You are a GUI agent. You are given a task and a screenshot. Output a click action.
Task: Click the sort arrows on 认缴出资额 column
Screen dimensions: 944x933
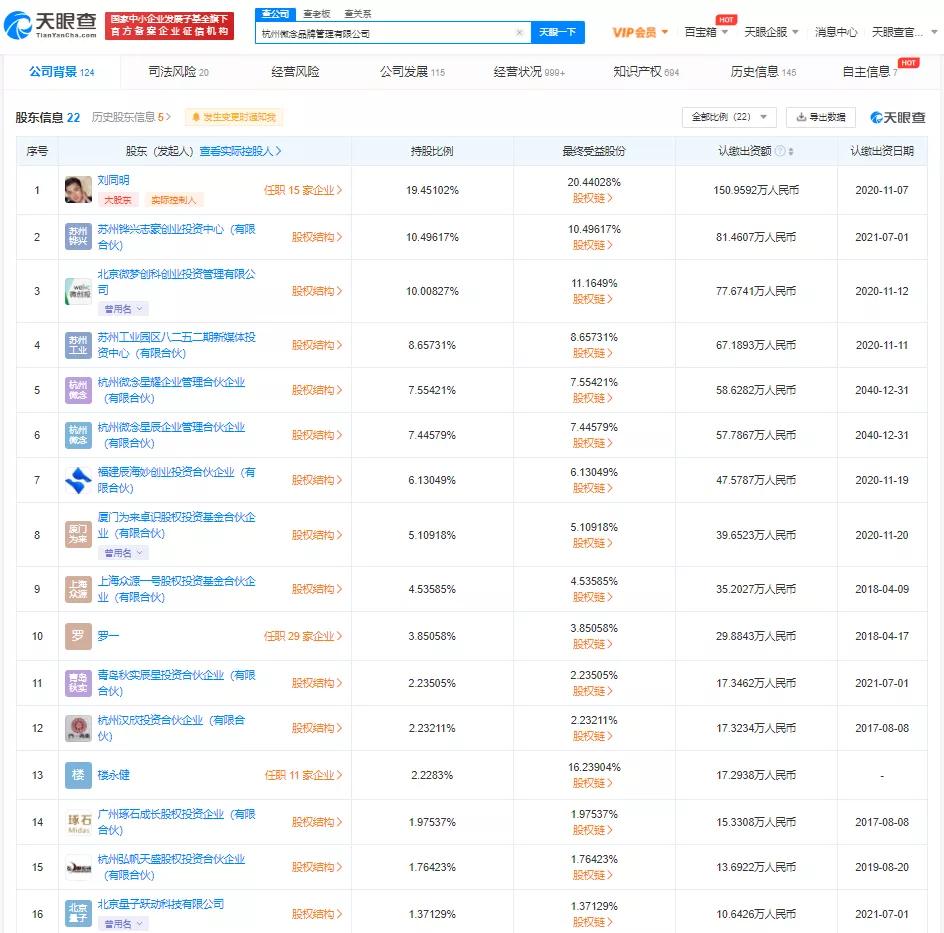click(x=791, y=150)
